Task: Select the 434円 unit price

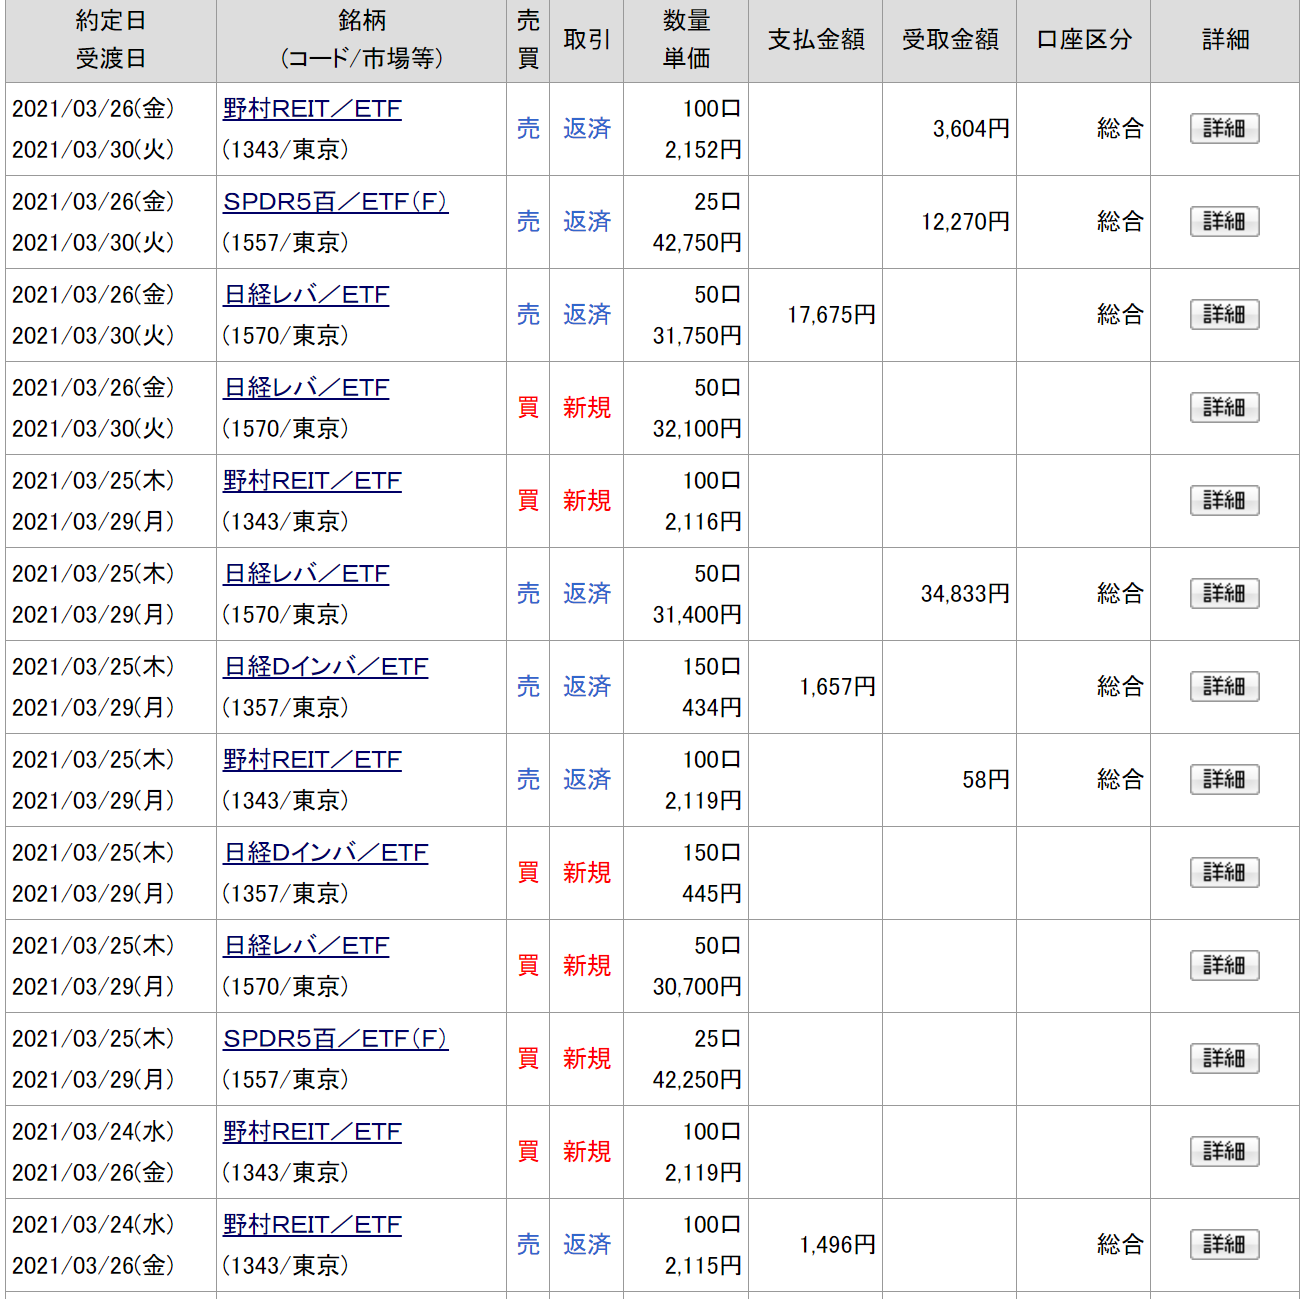Action: click(x=712, y=708)
